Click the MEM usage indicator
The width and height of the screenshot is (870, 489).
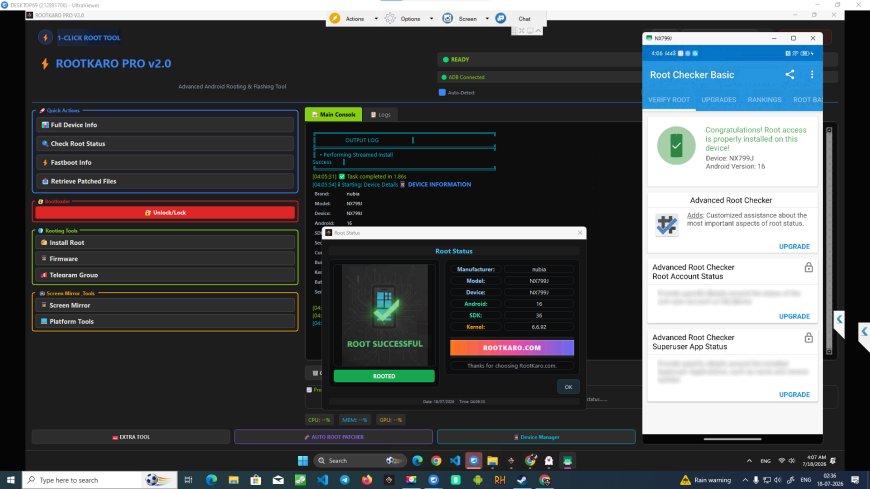tap(354, 420)
